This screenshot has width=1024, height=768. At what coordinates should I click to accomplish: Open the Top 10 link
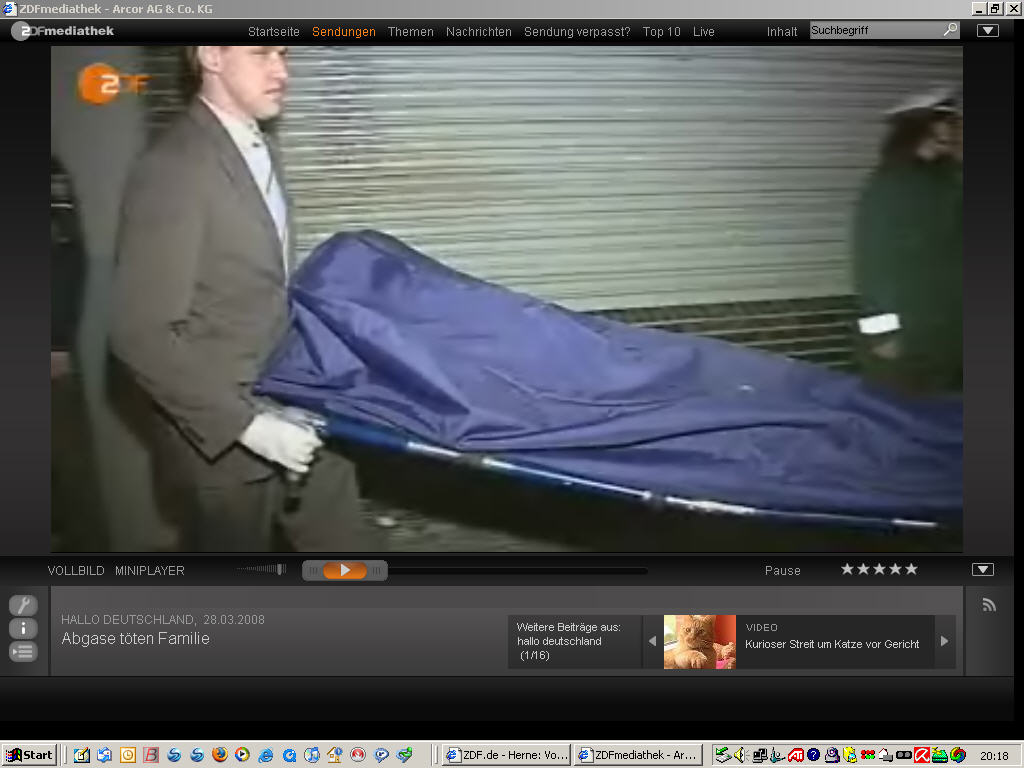[x=661, y=32]
